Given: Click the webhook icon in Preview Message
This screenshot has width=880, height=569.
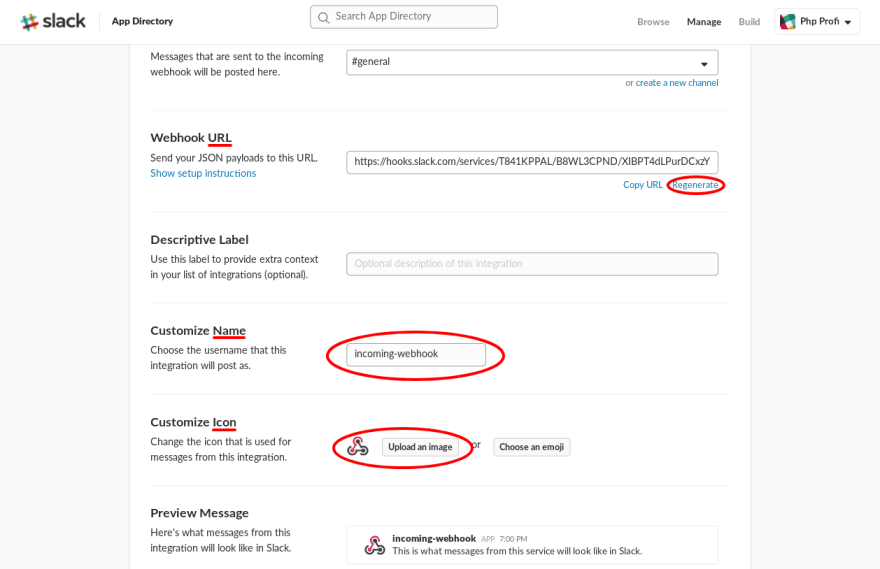Looking at the screenshot, I should [374, 545].
